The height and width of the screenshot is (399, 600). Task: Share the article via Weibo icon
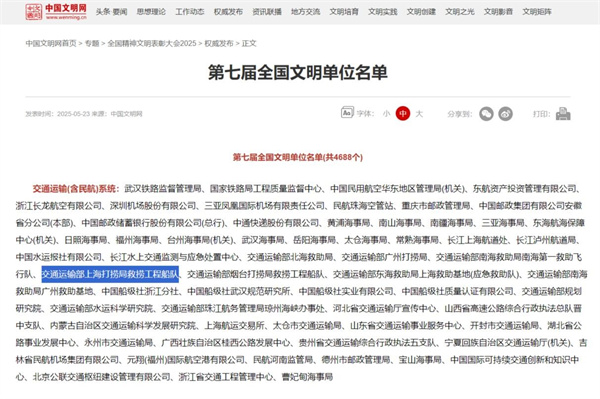click(505, 114)
